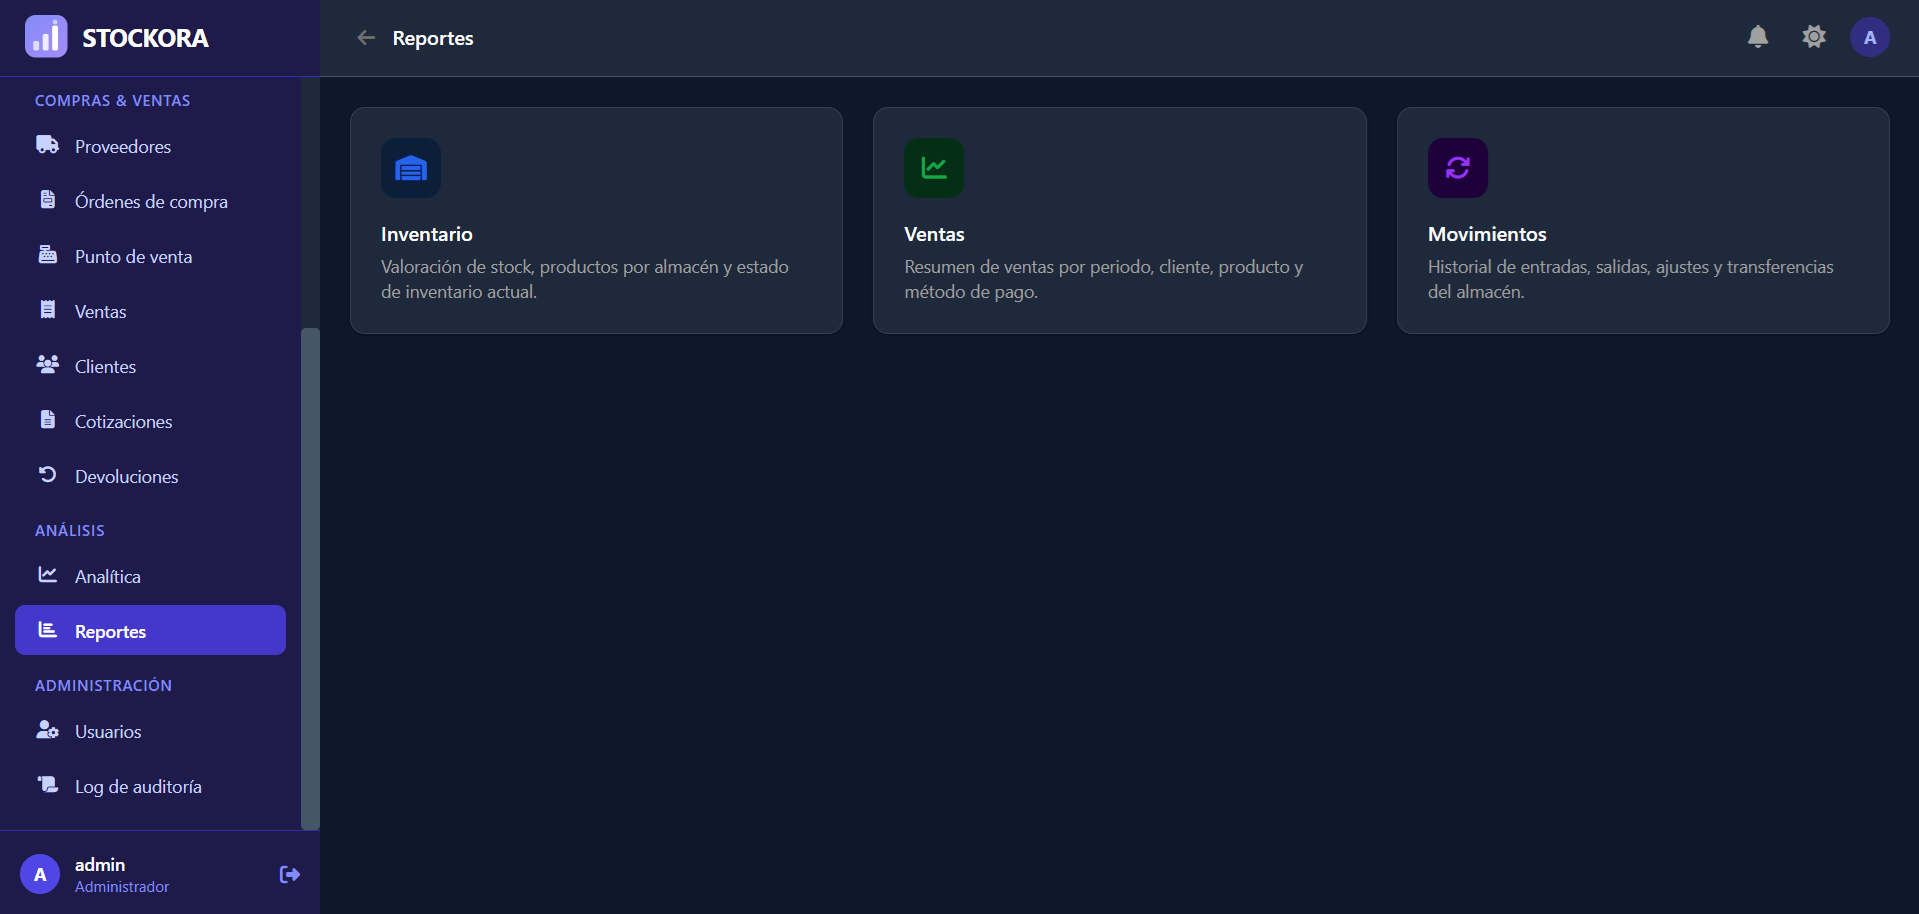Select Punto de venta in the sidebar
The height and width of the screenshot is (914, 1919).
150,256
